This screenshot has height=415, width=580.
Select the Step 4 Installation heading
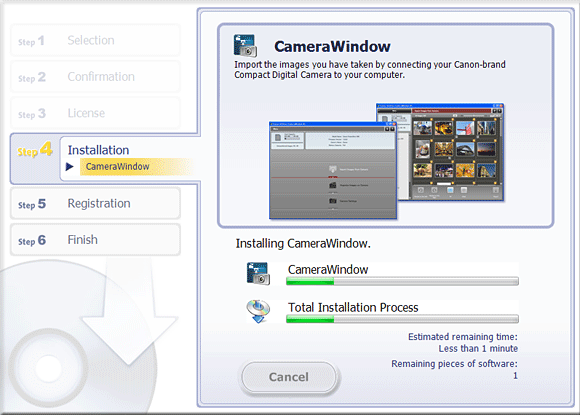98,150
